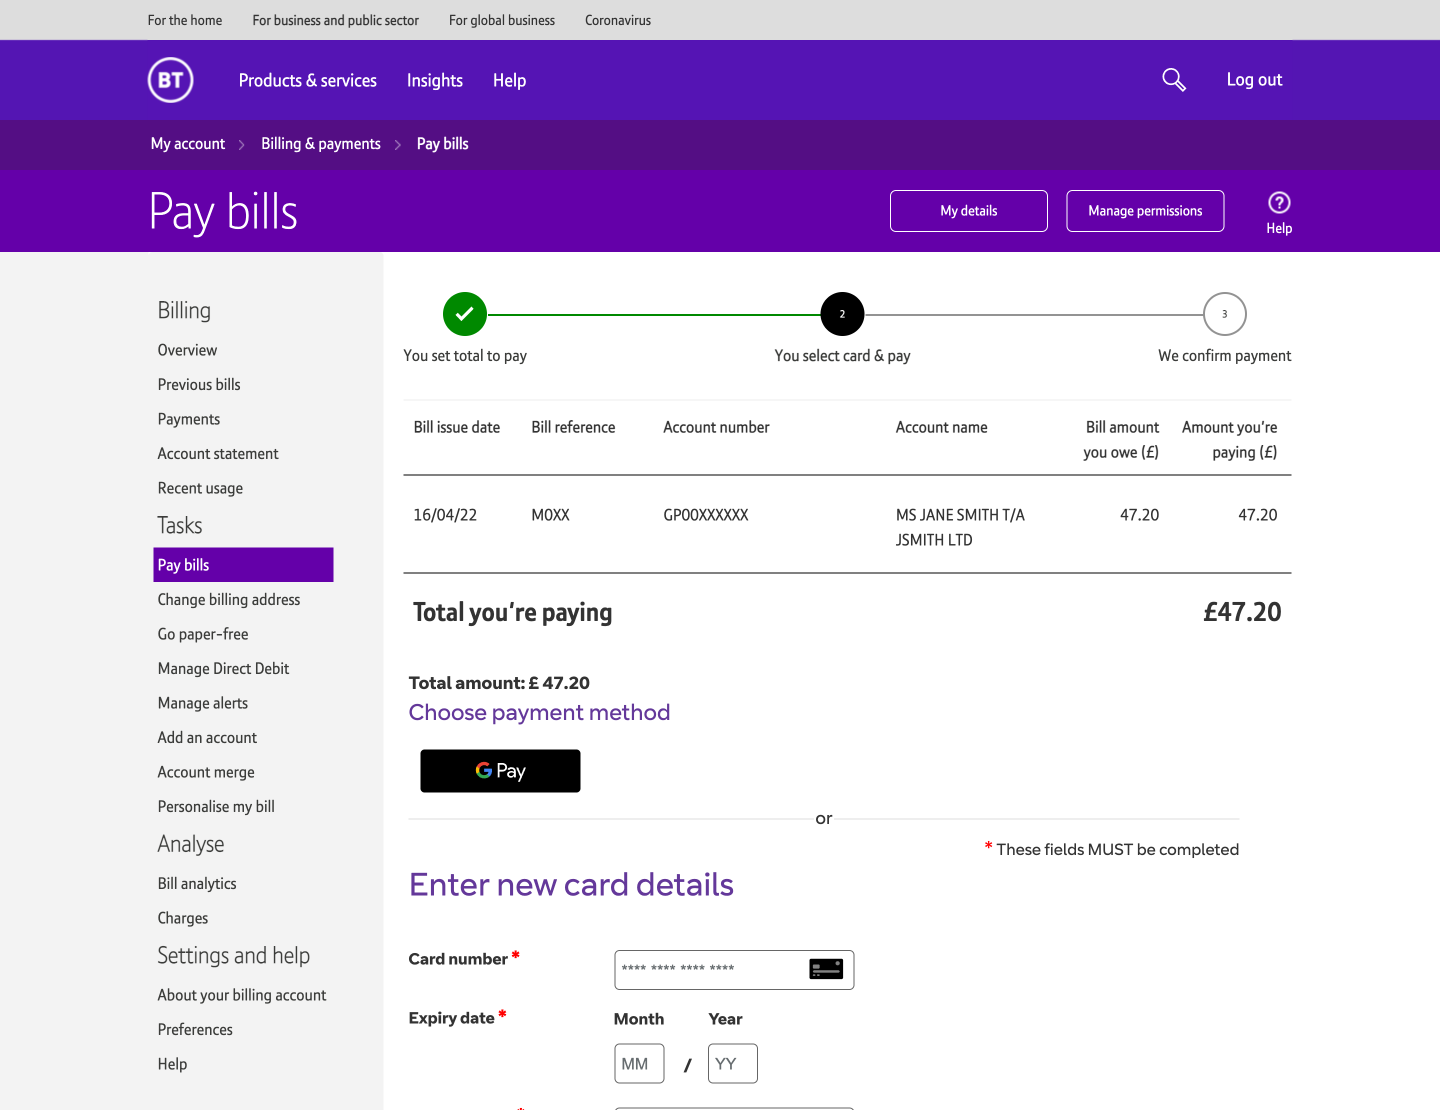
Task: Open Previous bills in sidebar
Action: (199, 385)
